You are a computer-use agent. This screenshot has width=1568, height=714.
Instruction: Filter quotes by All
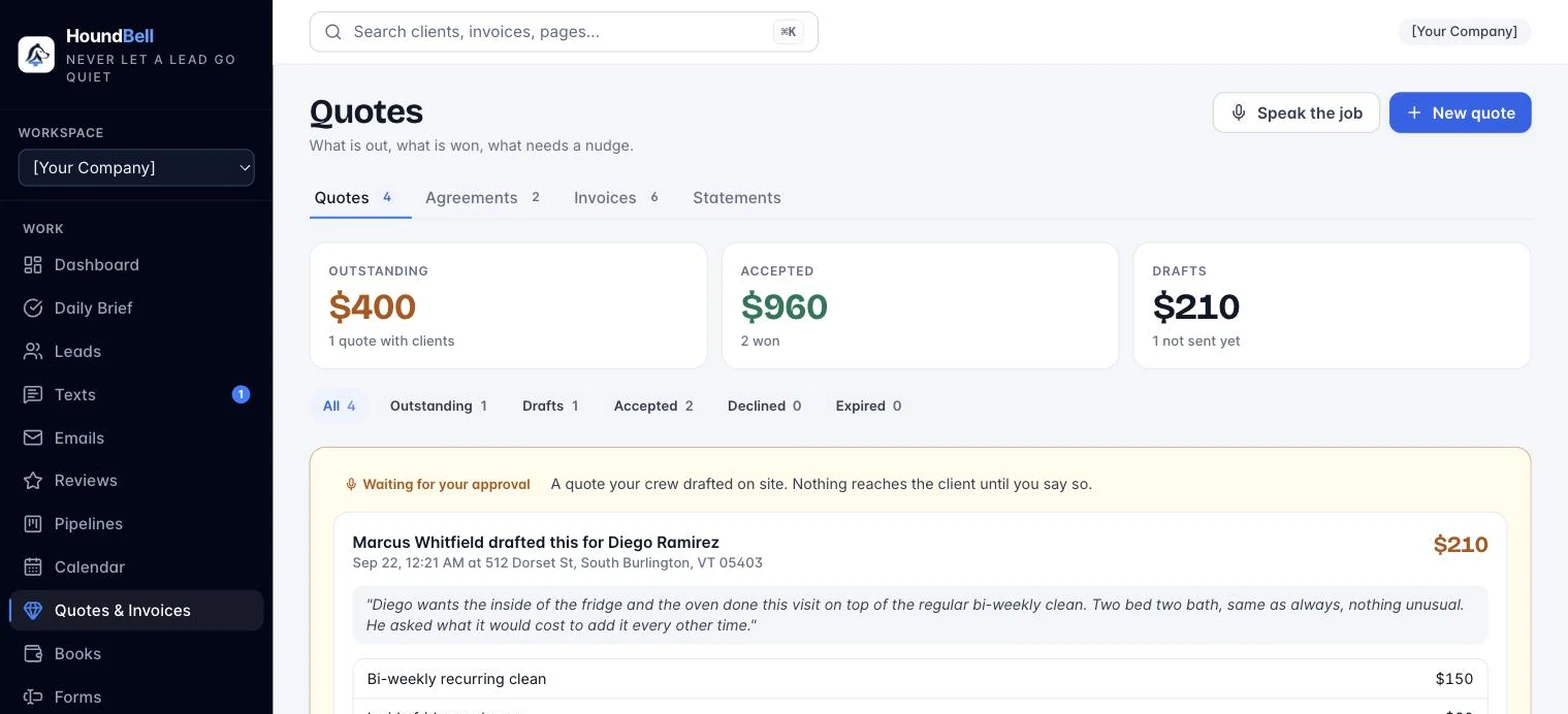click(339, 406)
